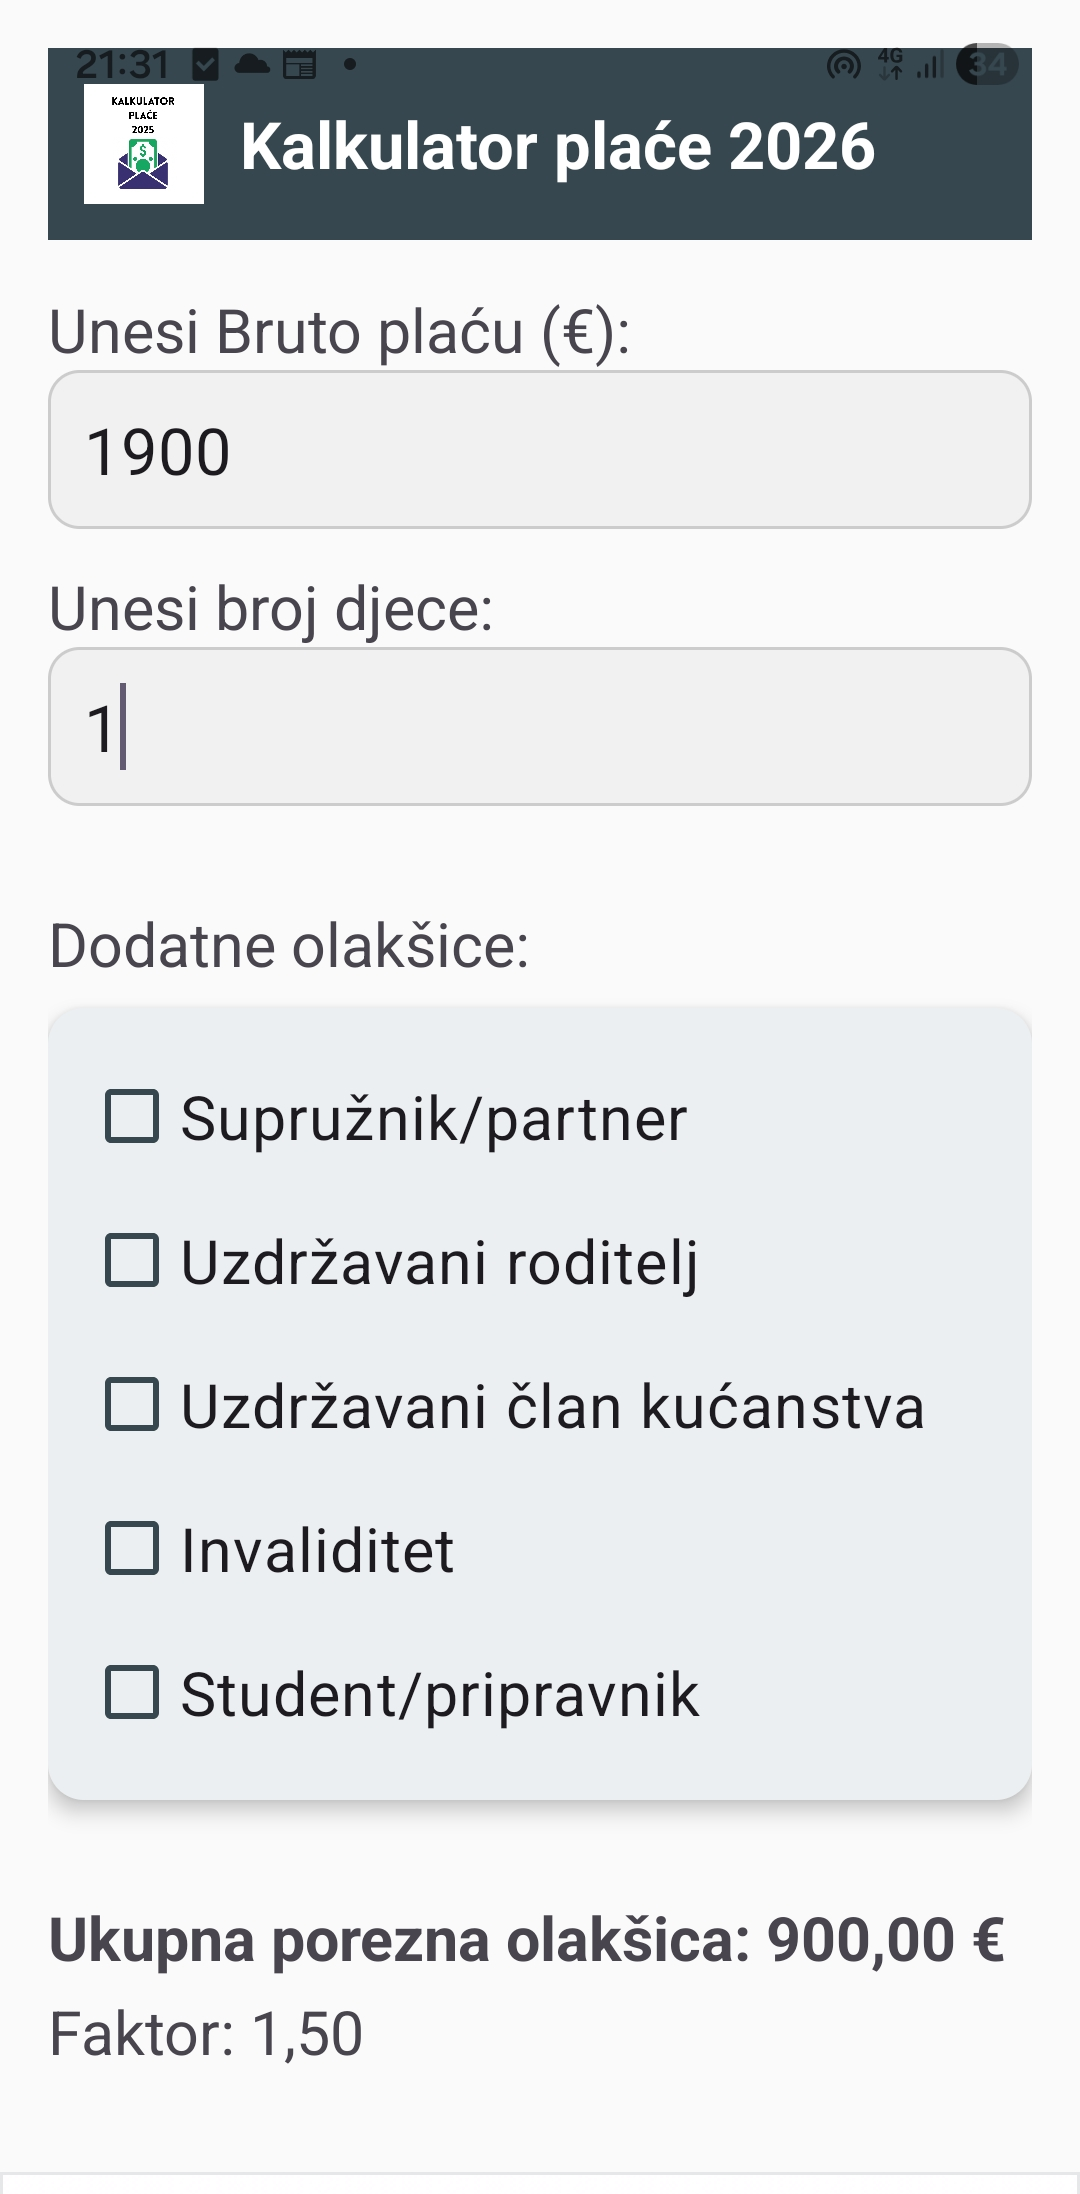
Task: Tap the 4G network indicator
Action: click(x=888, y=62)
